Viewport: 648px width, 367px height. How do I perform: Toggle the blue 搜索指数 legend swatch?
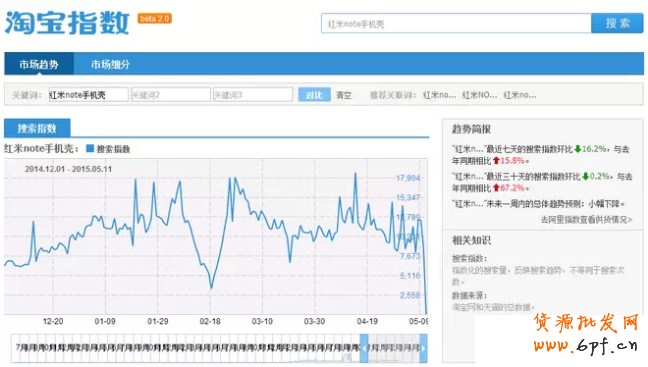click(x=90, y=148)
